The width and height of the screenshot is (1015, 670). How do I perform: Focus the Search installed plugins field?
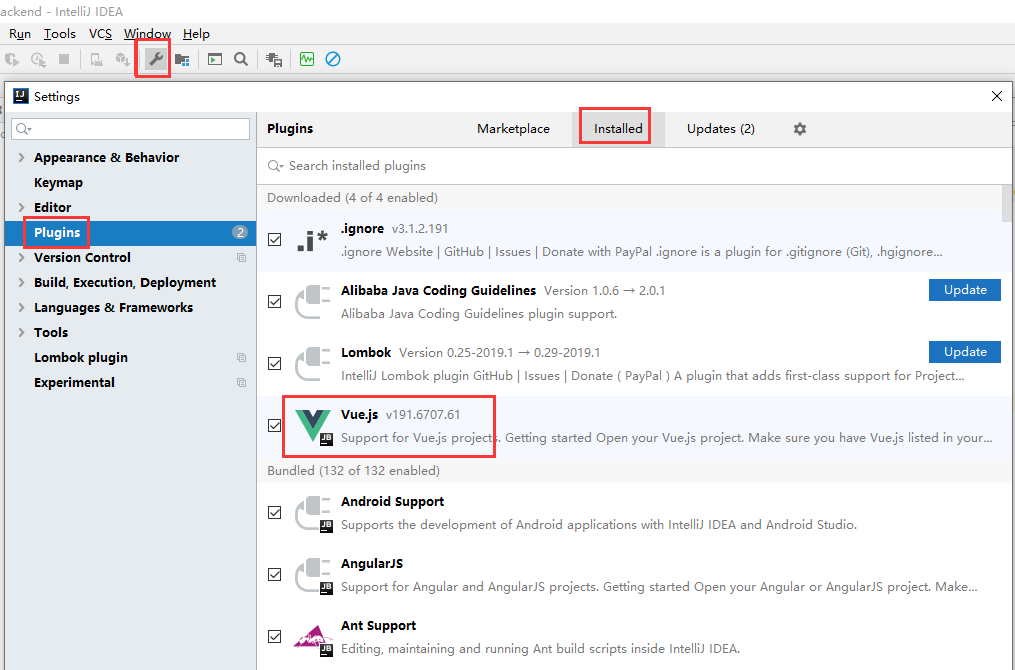(x=634, y=166)
